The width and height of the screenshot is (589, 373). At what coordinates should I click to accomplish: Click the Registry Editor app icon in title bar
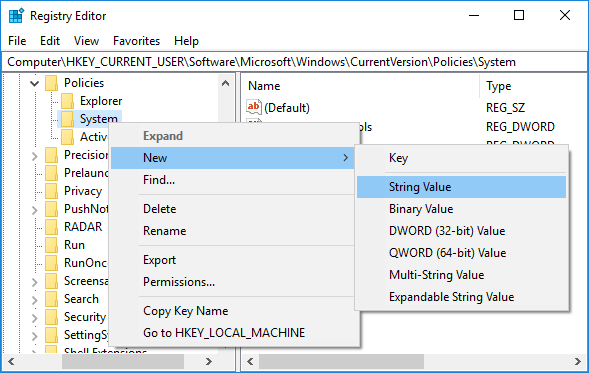pyautogui.click(x=16, y=16)
